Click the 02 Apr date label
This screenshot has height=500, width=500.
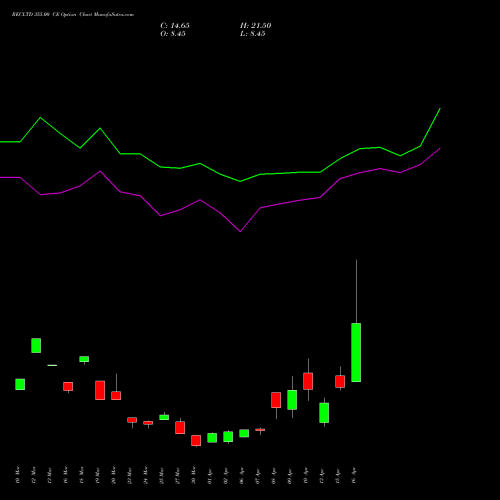click(x=226, y=475)
